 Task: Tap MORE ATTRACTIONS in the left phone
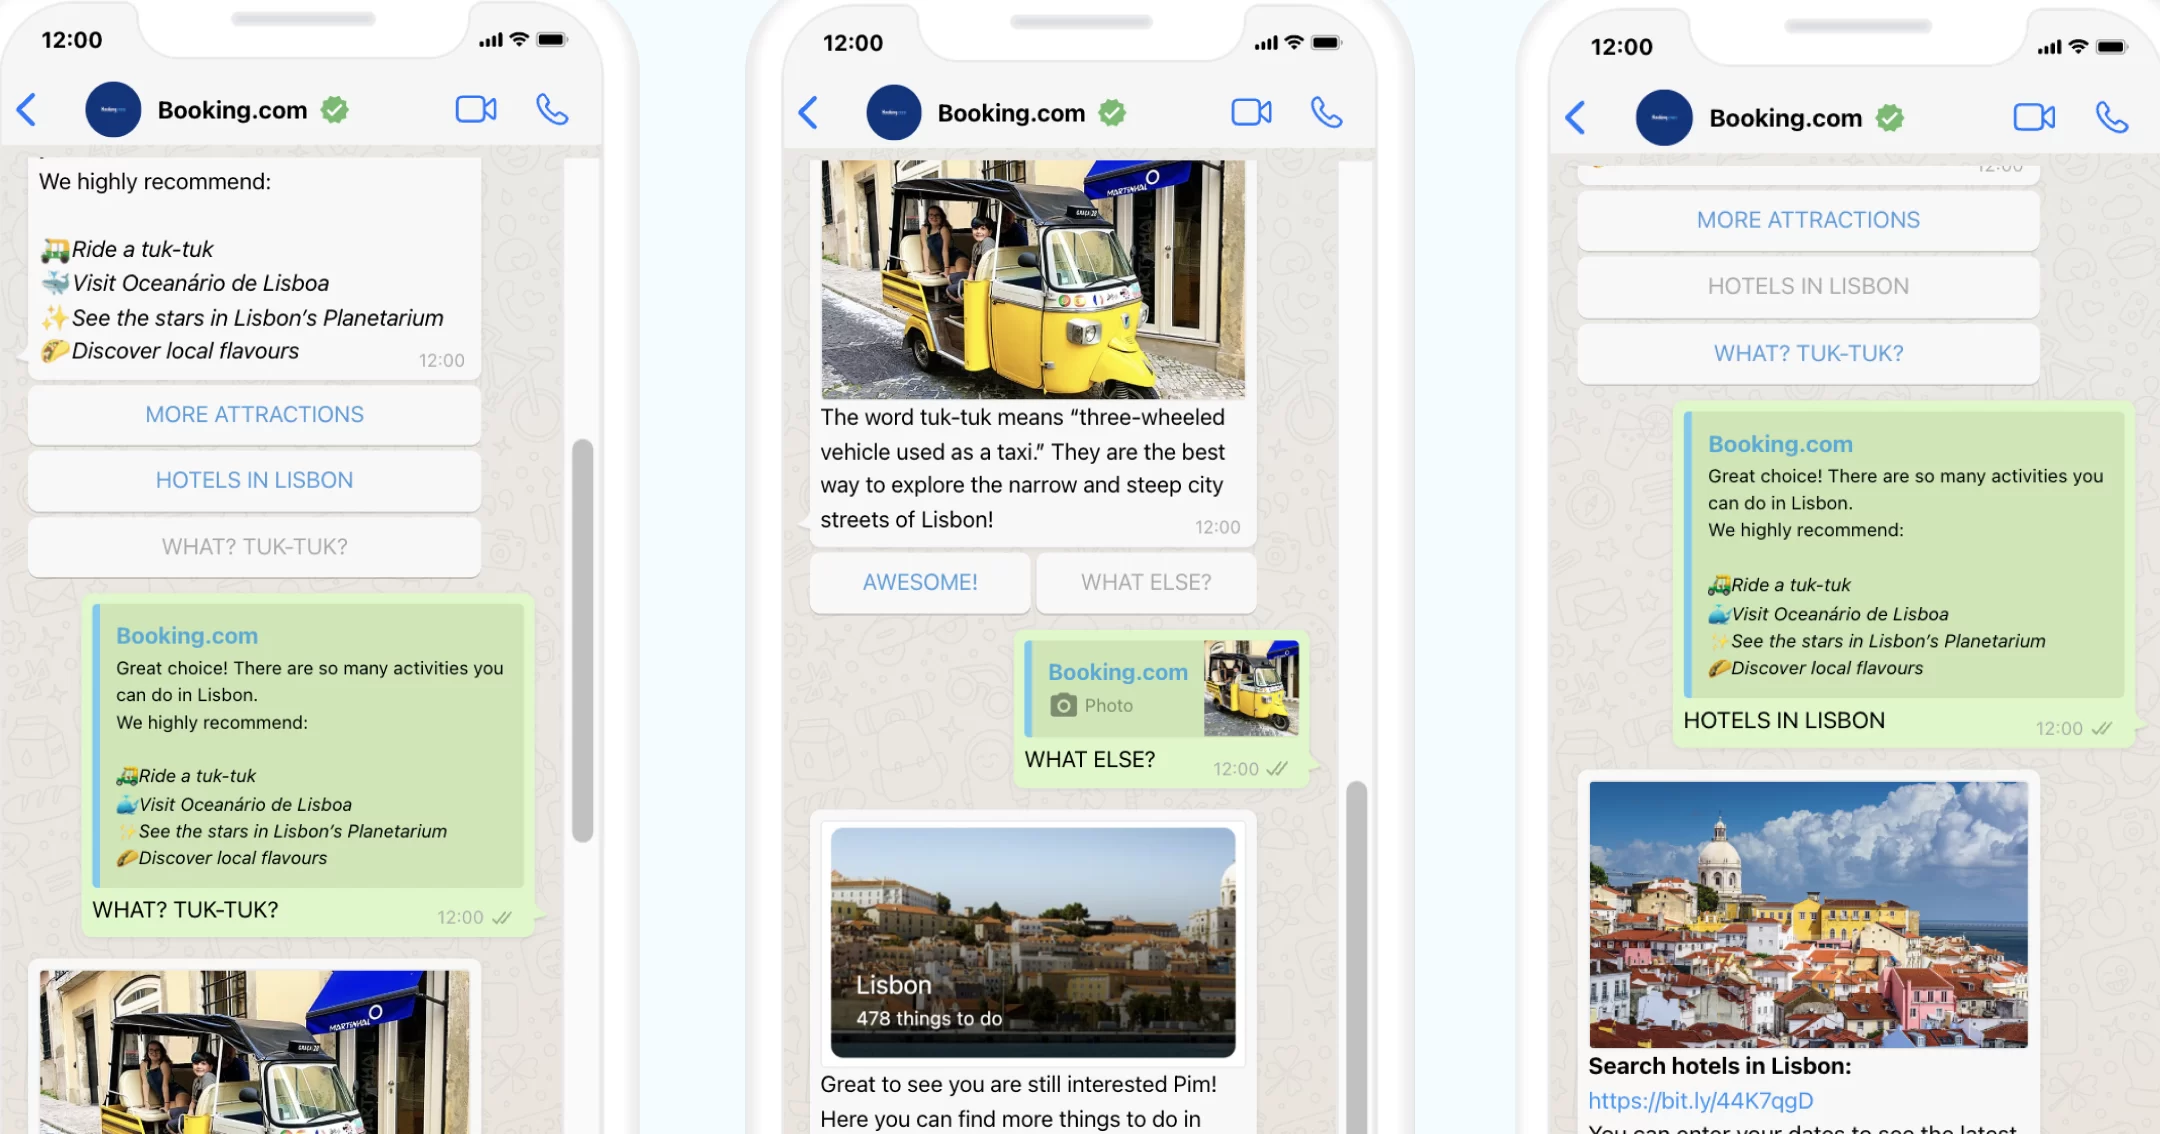pyautogui.click(x=254, y=414)
